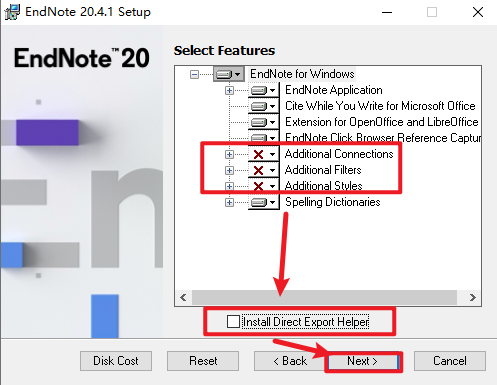Screen dimensions: 497x385
Task: Click the Disk Cost button
Action: click(116, 361)
